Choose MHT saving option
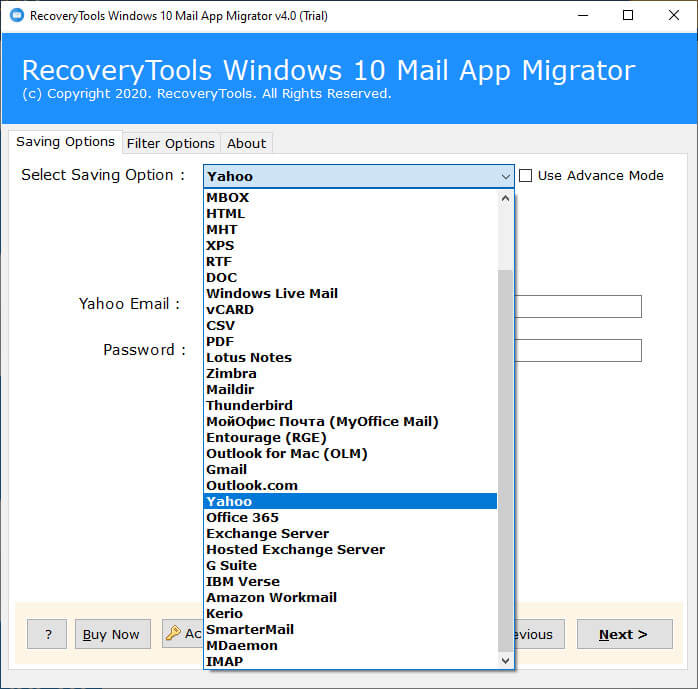 (x=350, y=230)
